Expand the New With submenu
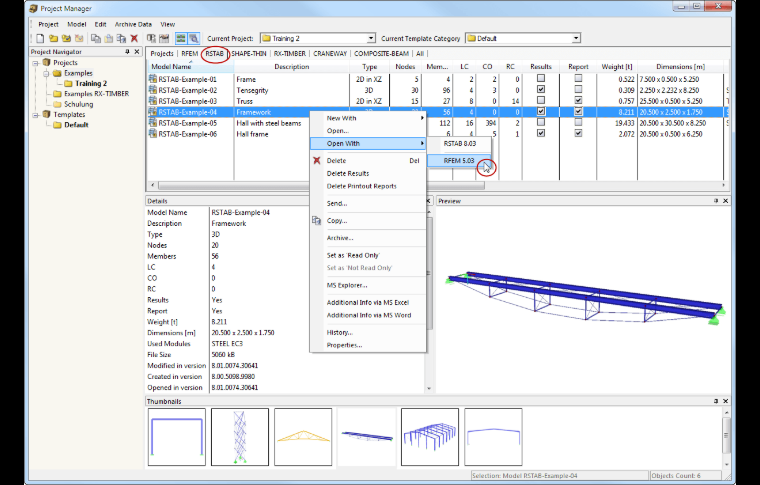 [368, 118]
